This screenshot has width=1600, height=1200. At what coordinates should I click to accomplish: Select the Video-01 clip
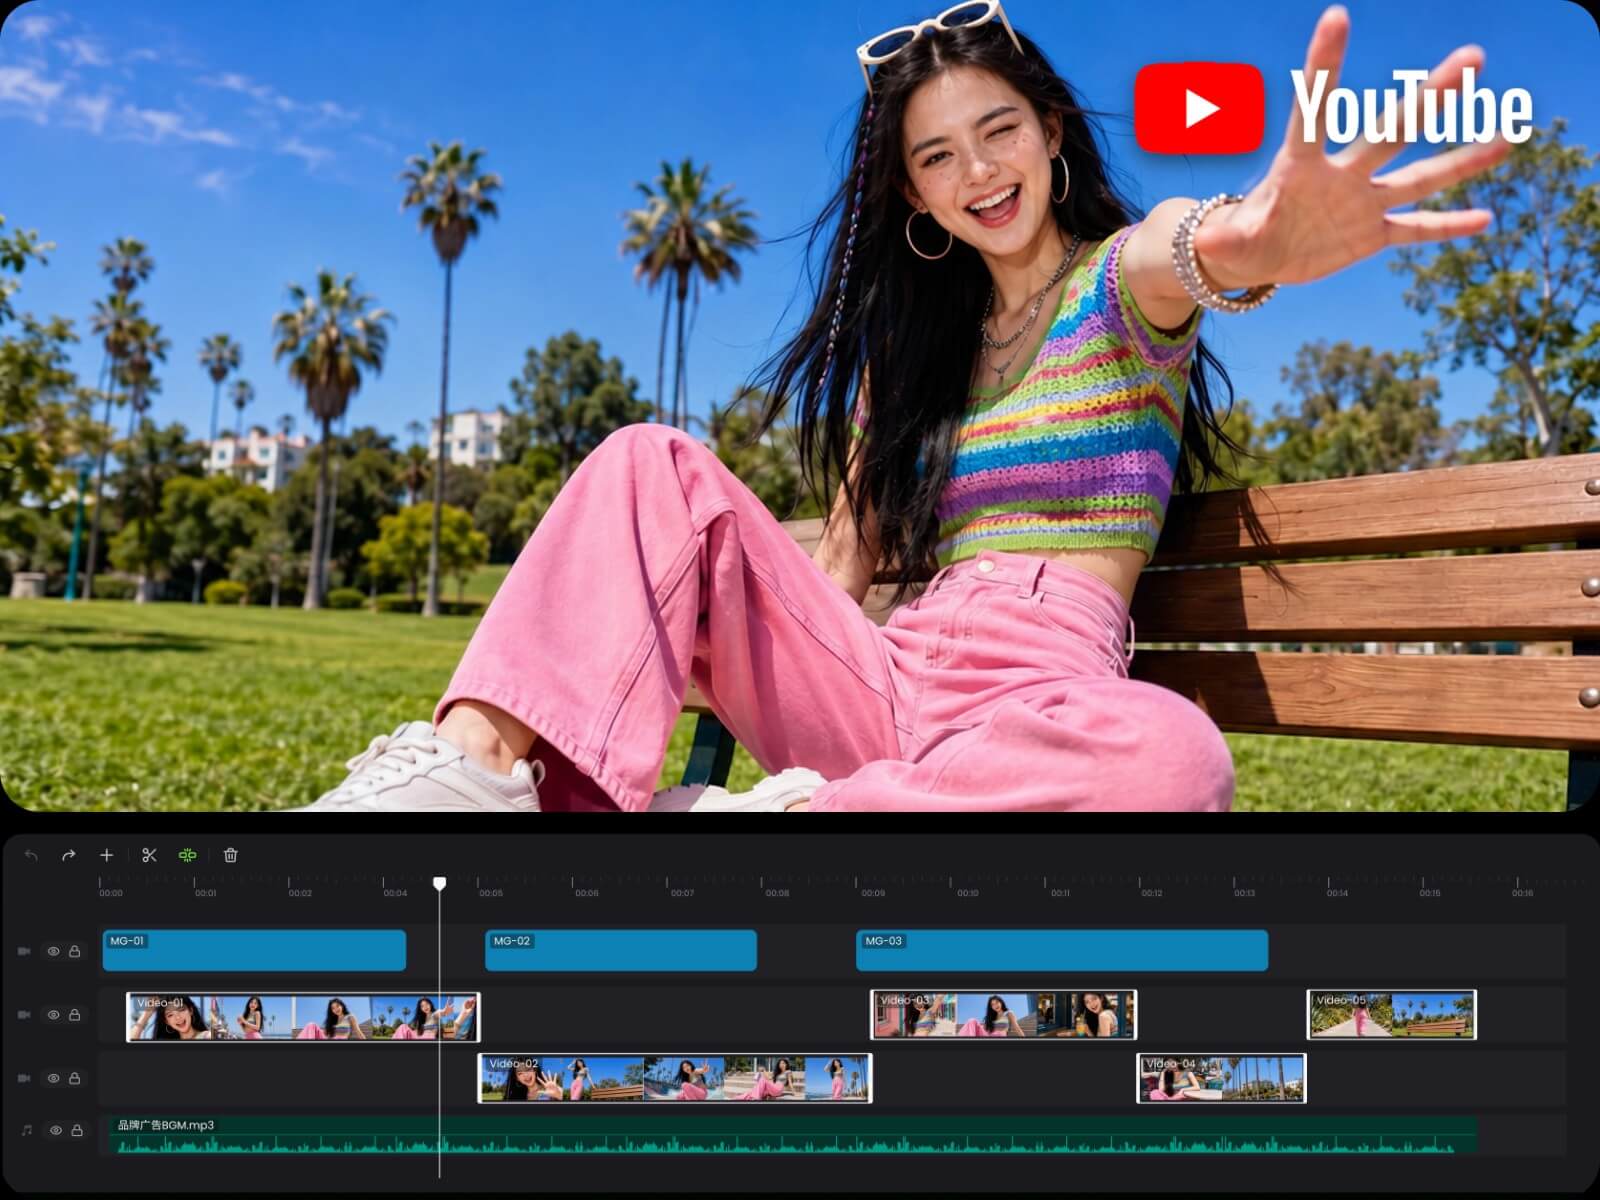(x=303, y=1016)
